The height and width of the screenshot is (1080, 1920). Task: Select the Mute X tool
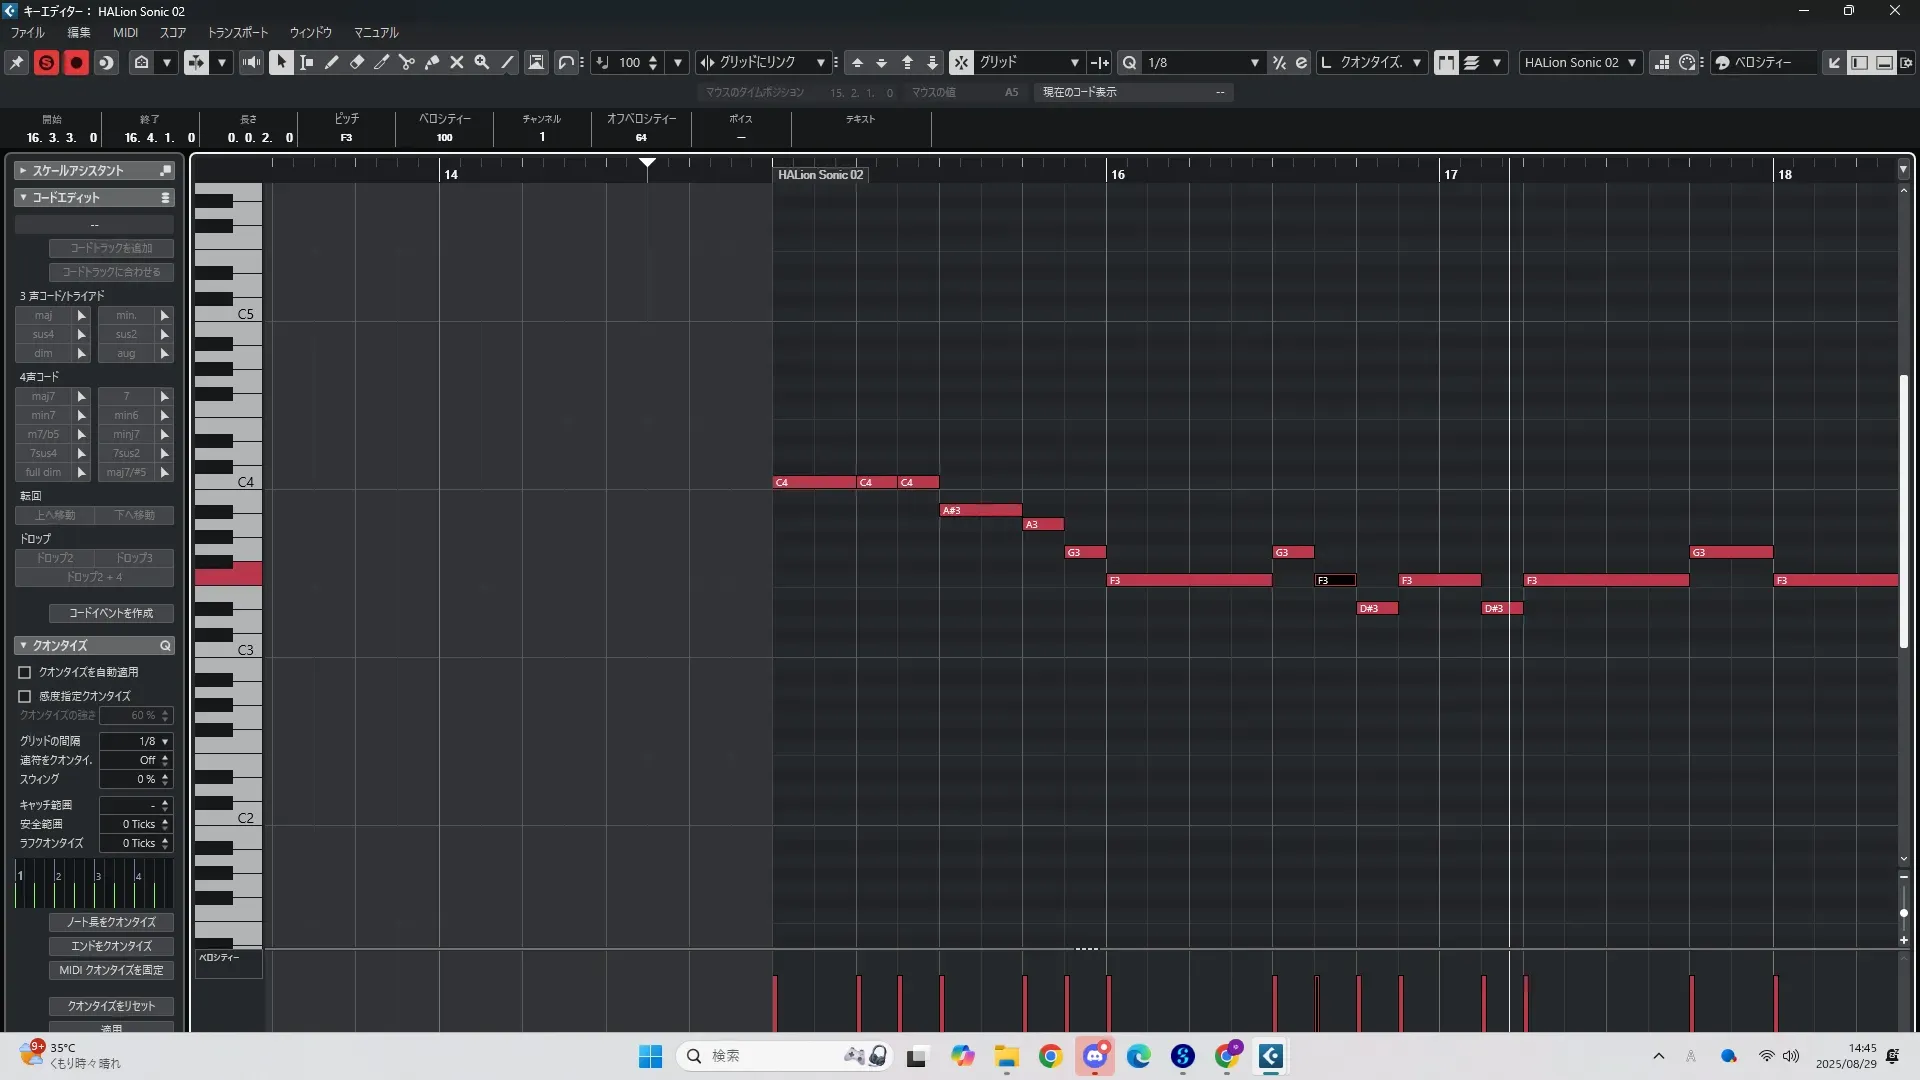point(457,62)
